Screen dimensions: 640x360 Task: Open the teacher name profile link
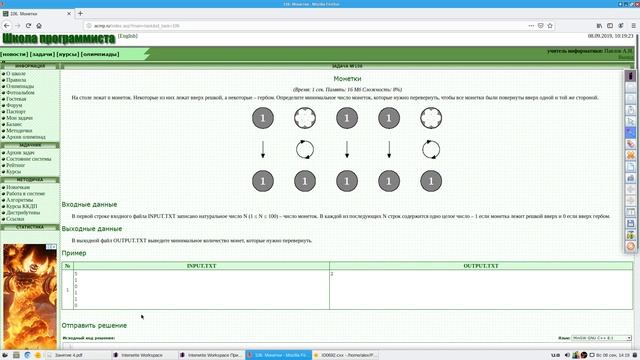[618, 51]
